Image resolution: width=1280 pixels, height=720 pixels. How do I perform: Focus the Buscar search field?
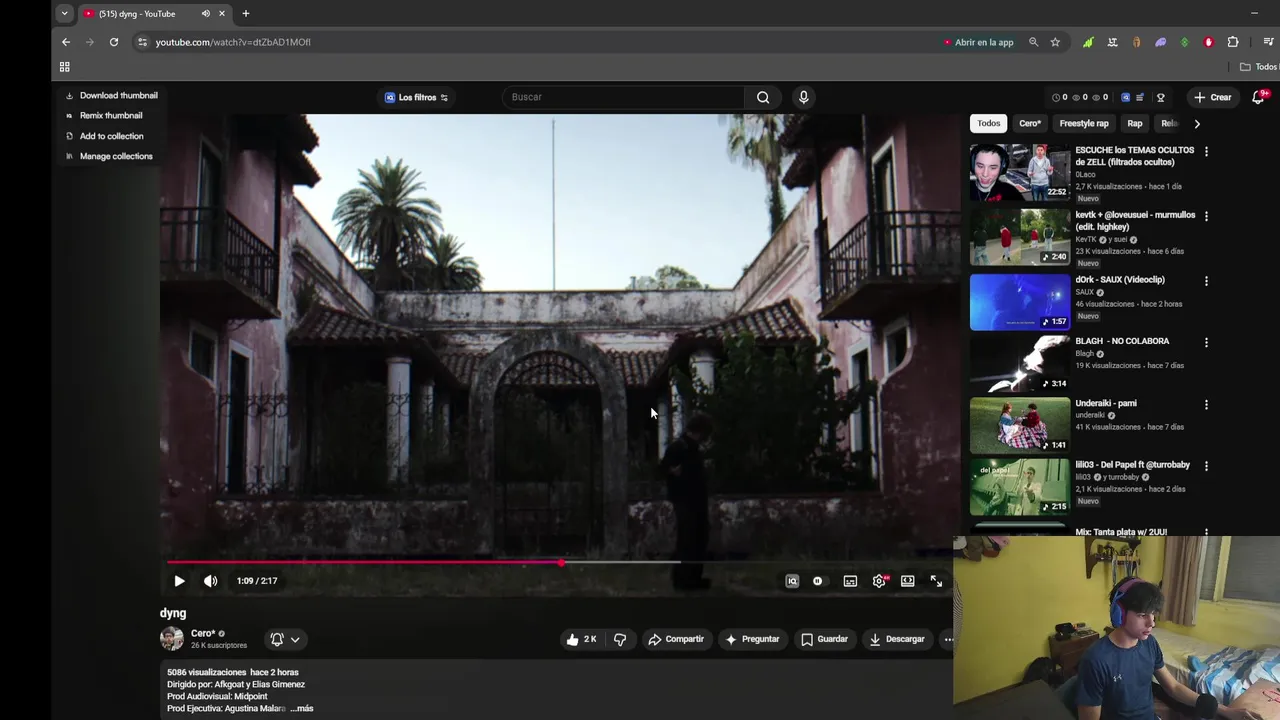coord(623,97)
